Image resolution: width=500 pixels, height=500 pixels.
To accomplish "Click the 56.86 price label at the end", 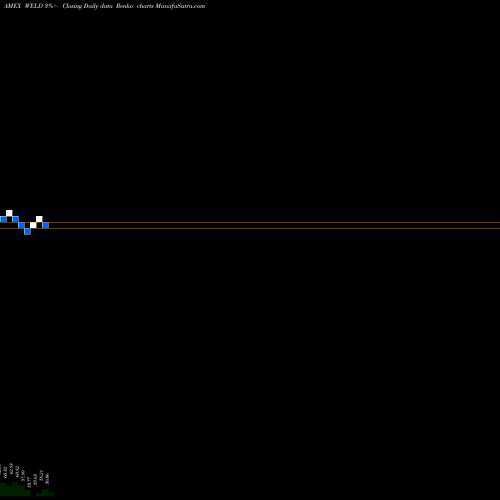I will [47, 479].
